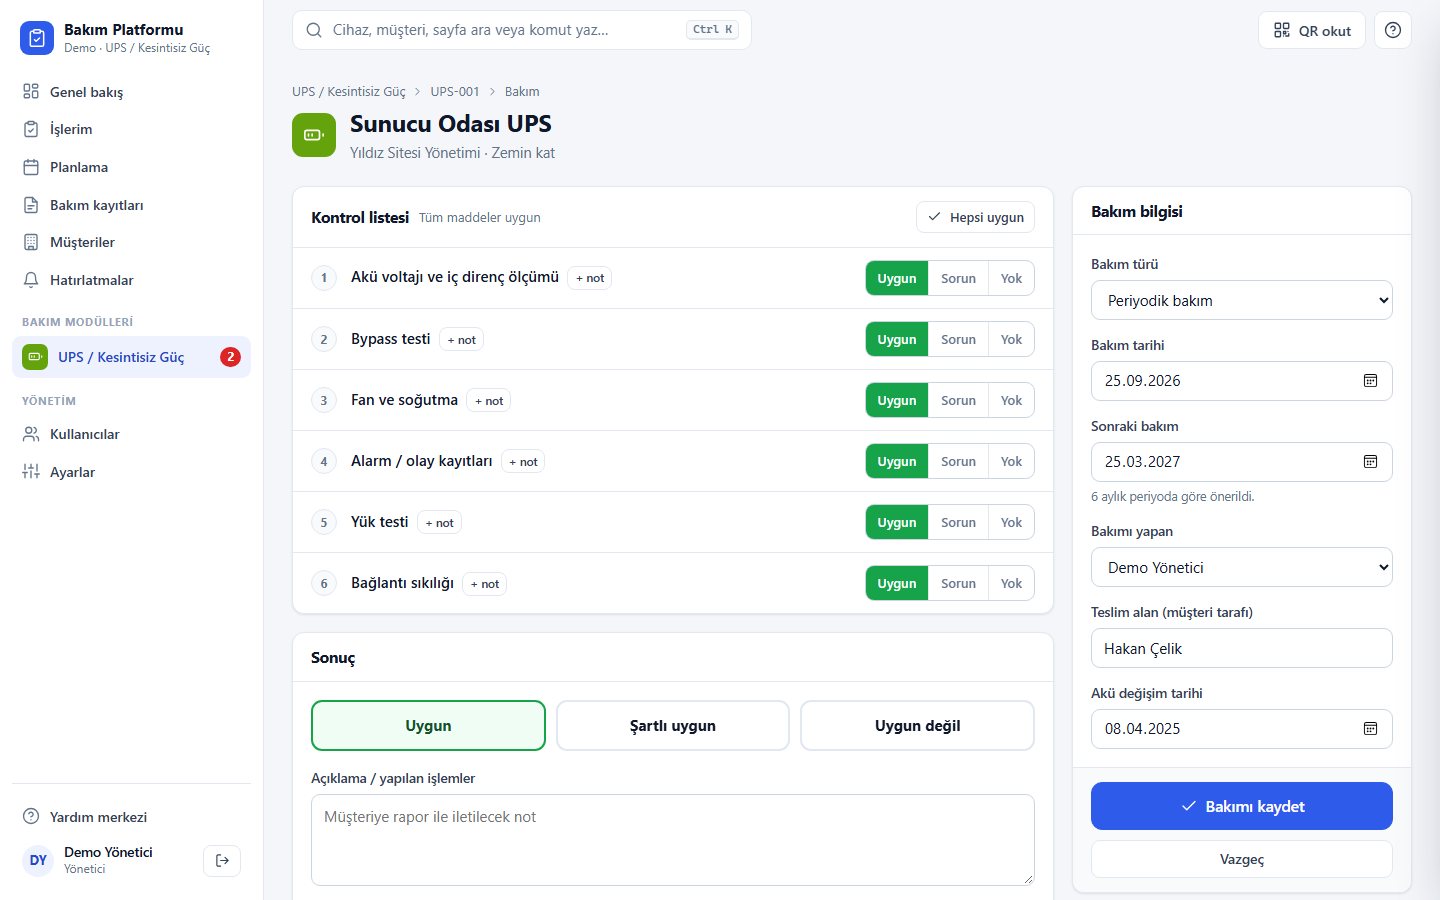The image size is (1440, 900).
Task: Click the green UPS device icon in header
Action: [x=314, y=135]
